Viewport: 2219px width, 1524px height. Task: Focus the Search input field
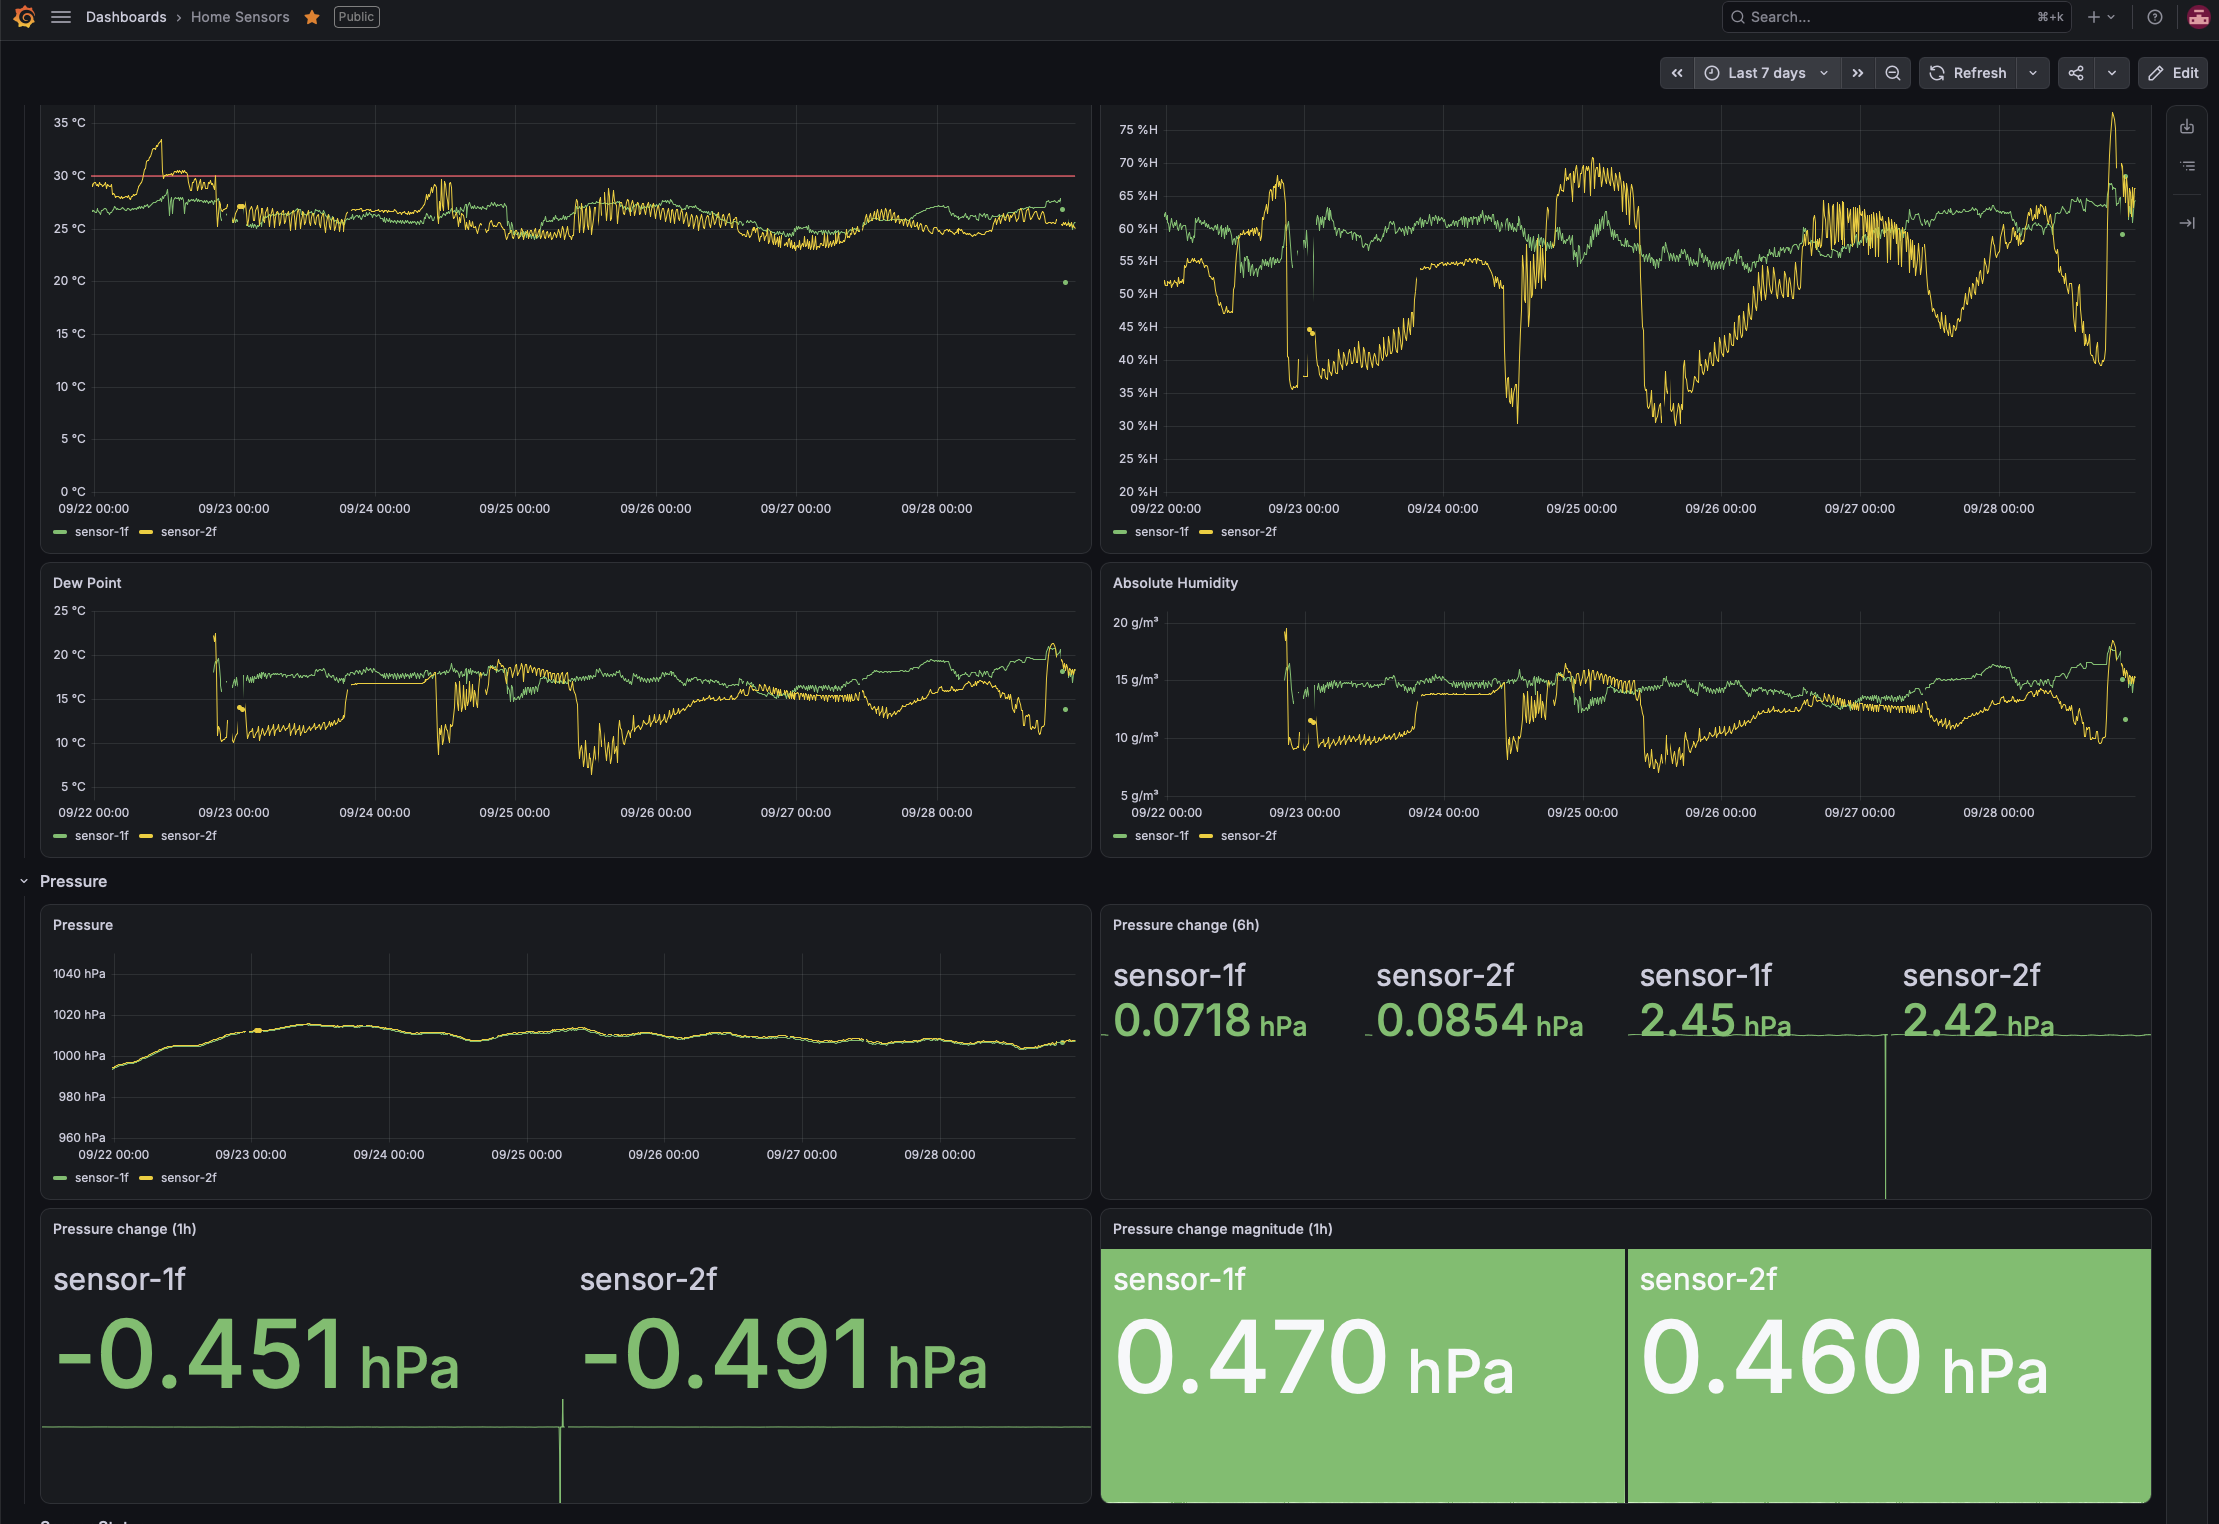(1896, 17)
